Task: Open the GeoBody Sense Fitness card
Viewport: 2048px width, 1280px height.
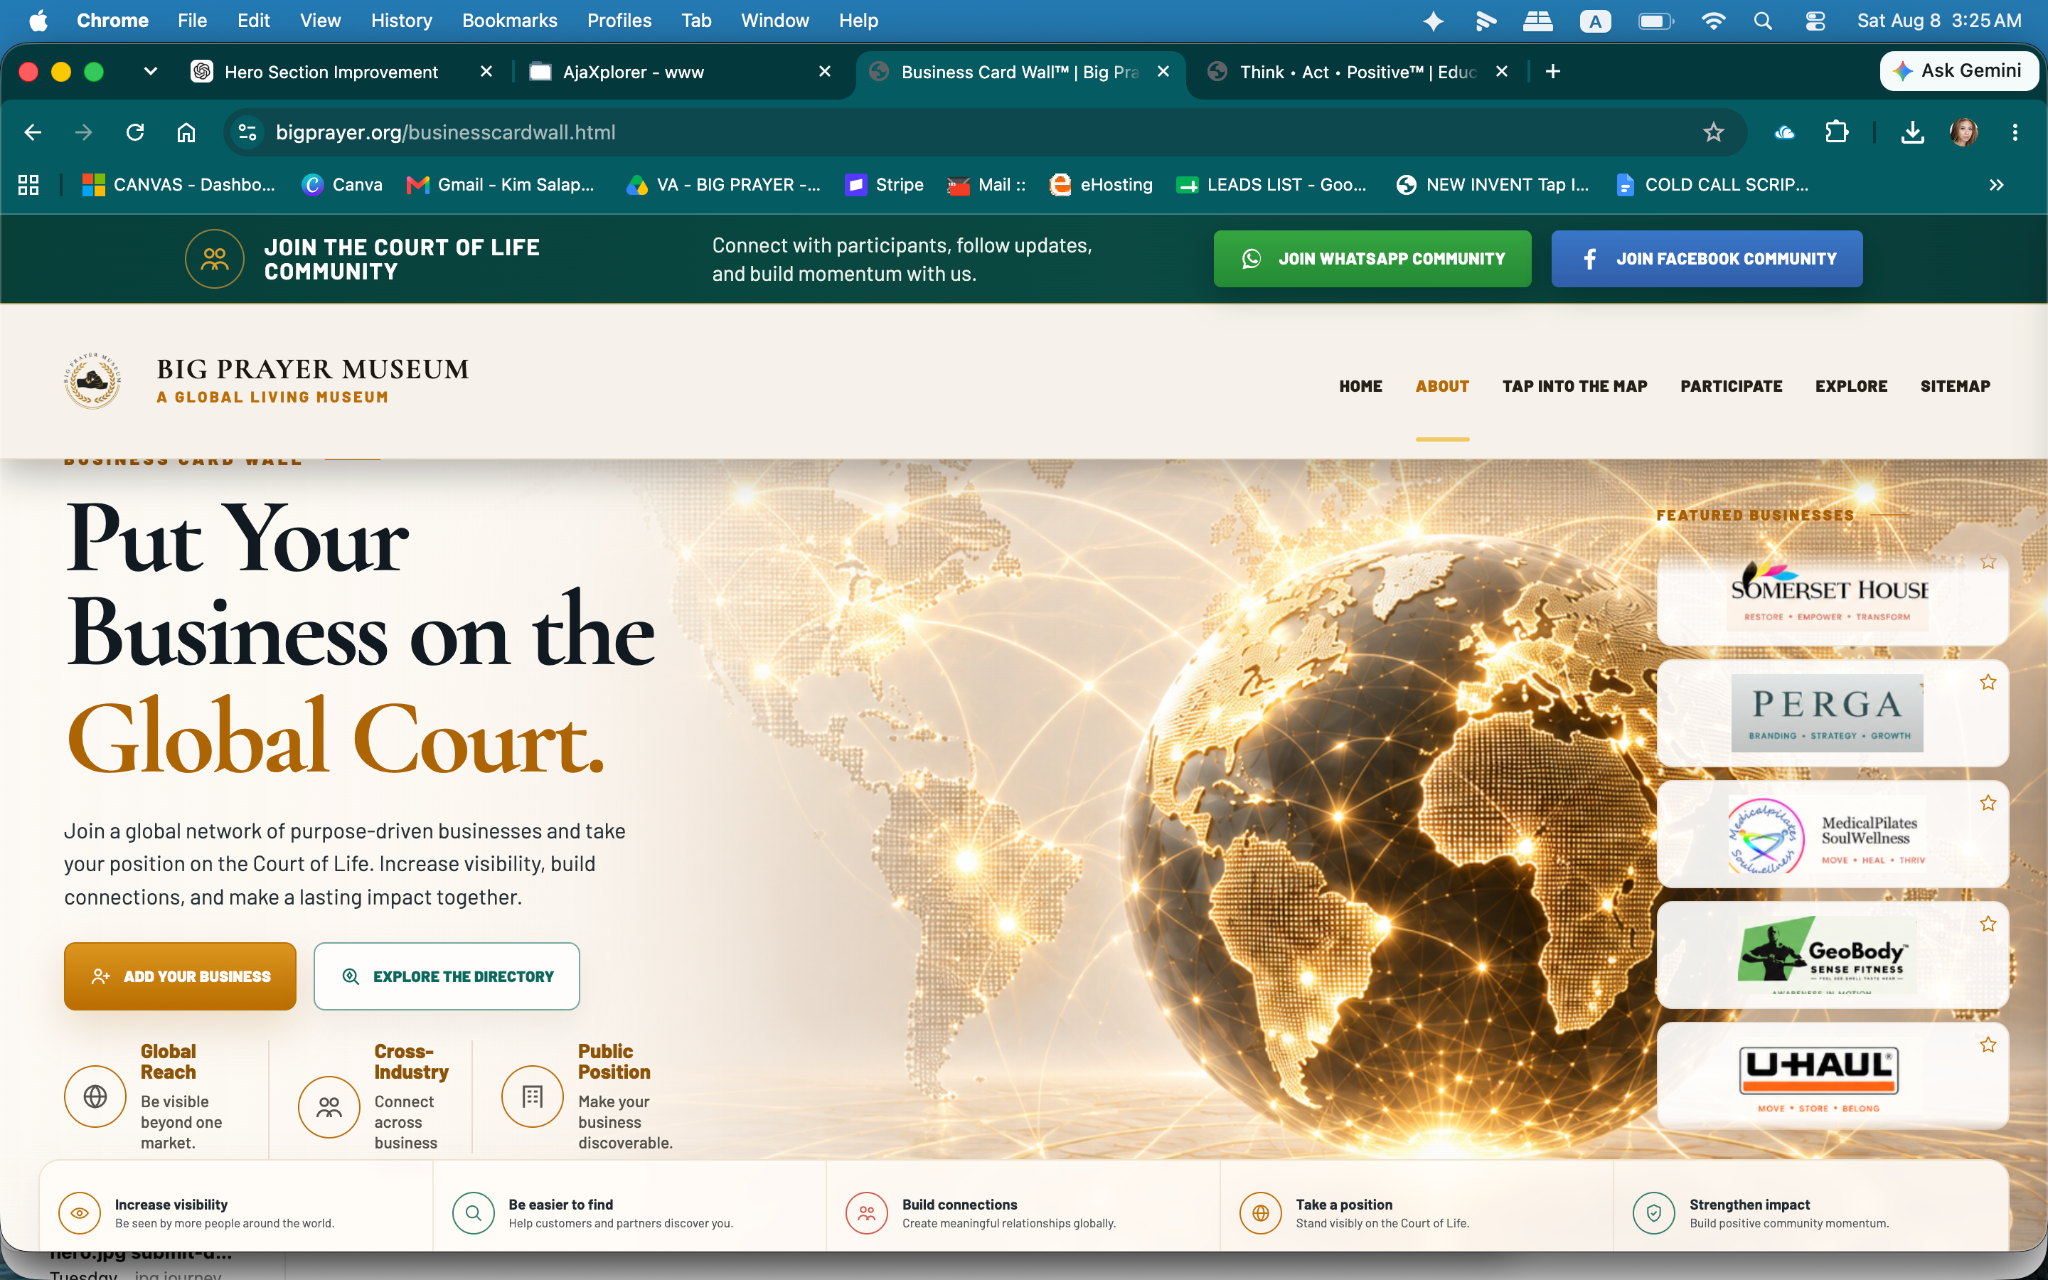Action: coord(1832,955)
